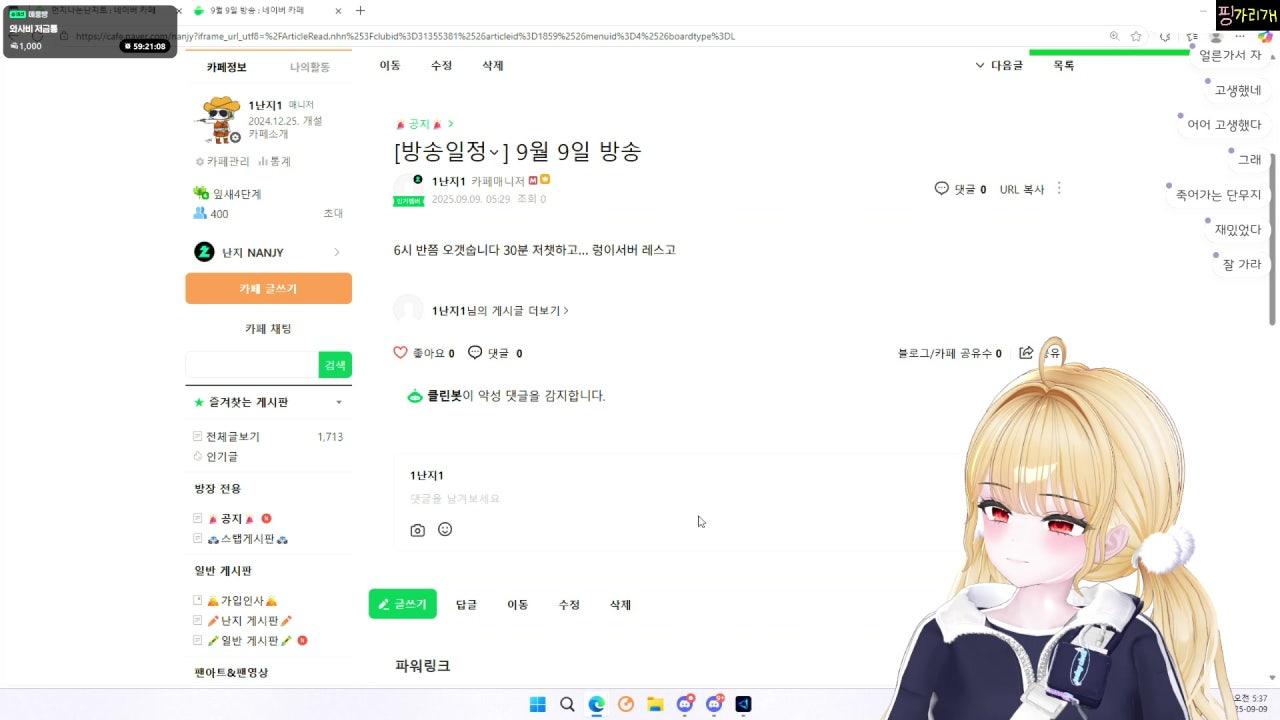
Task: Open 통계 statistics link
Action: coord(274,161)
